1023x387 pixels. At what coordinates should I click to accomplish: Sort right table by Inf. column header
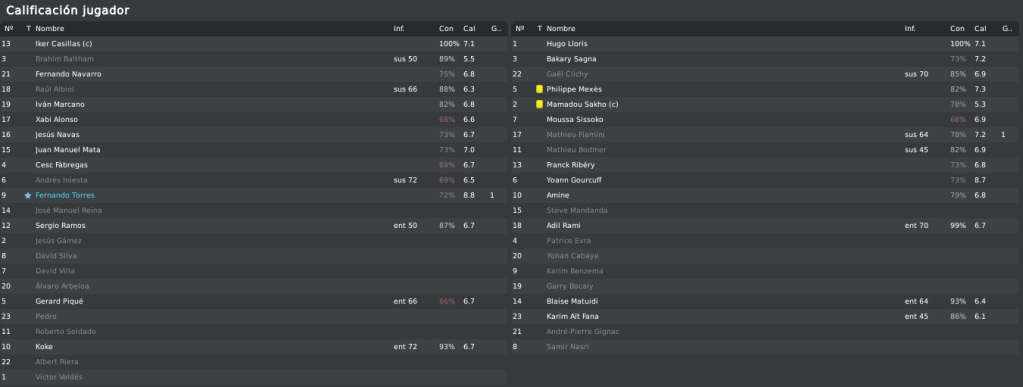coord(909,29)
